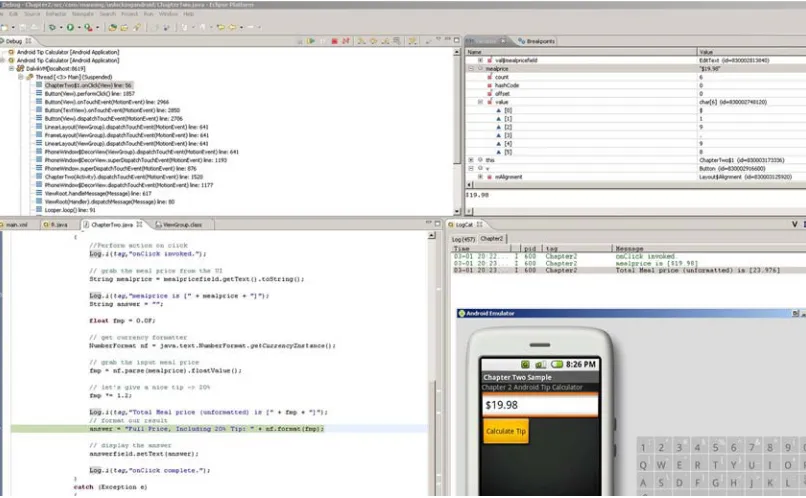
Task: Switch to the main.xml editor tab
Action: click(x=16, y=225)
